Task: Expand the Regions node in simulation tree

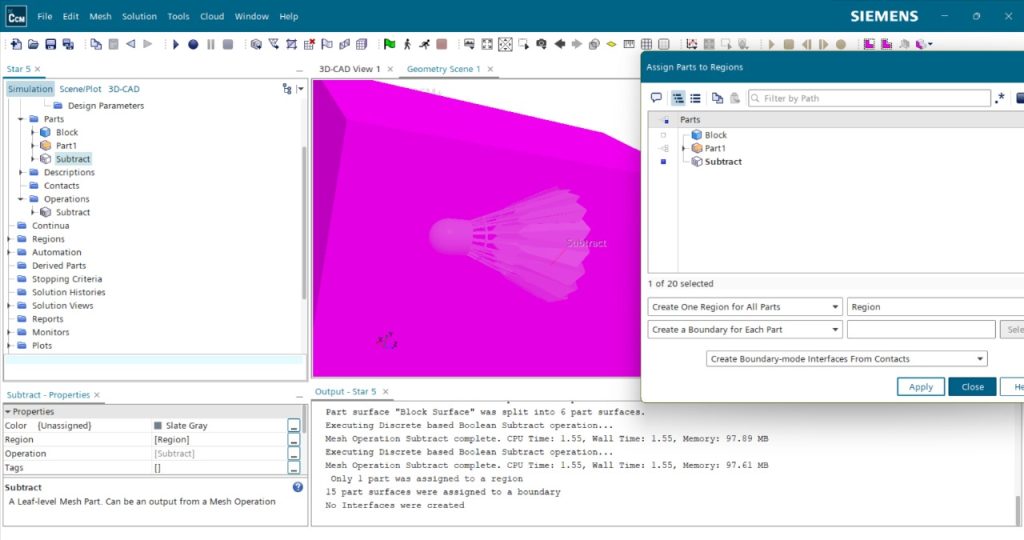Action: pyautogui.click(x=9, y=239)
